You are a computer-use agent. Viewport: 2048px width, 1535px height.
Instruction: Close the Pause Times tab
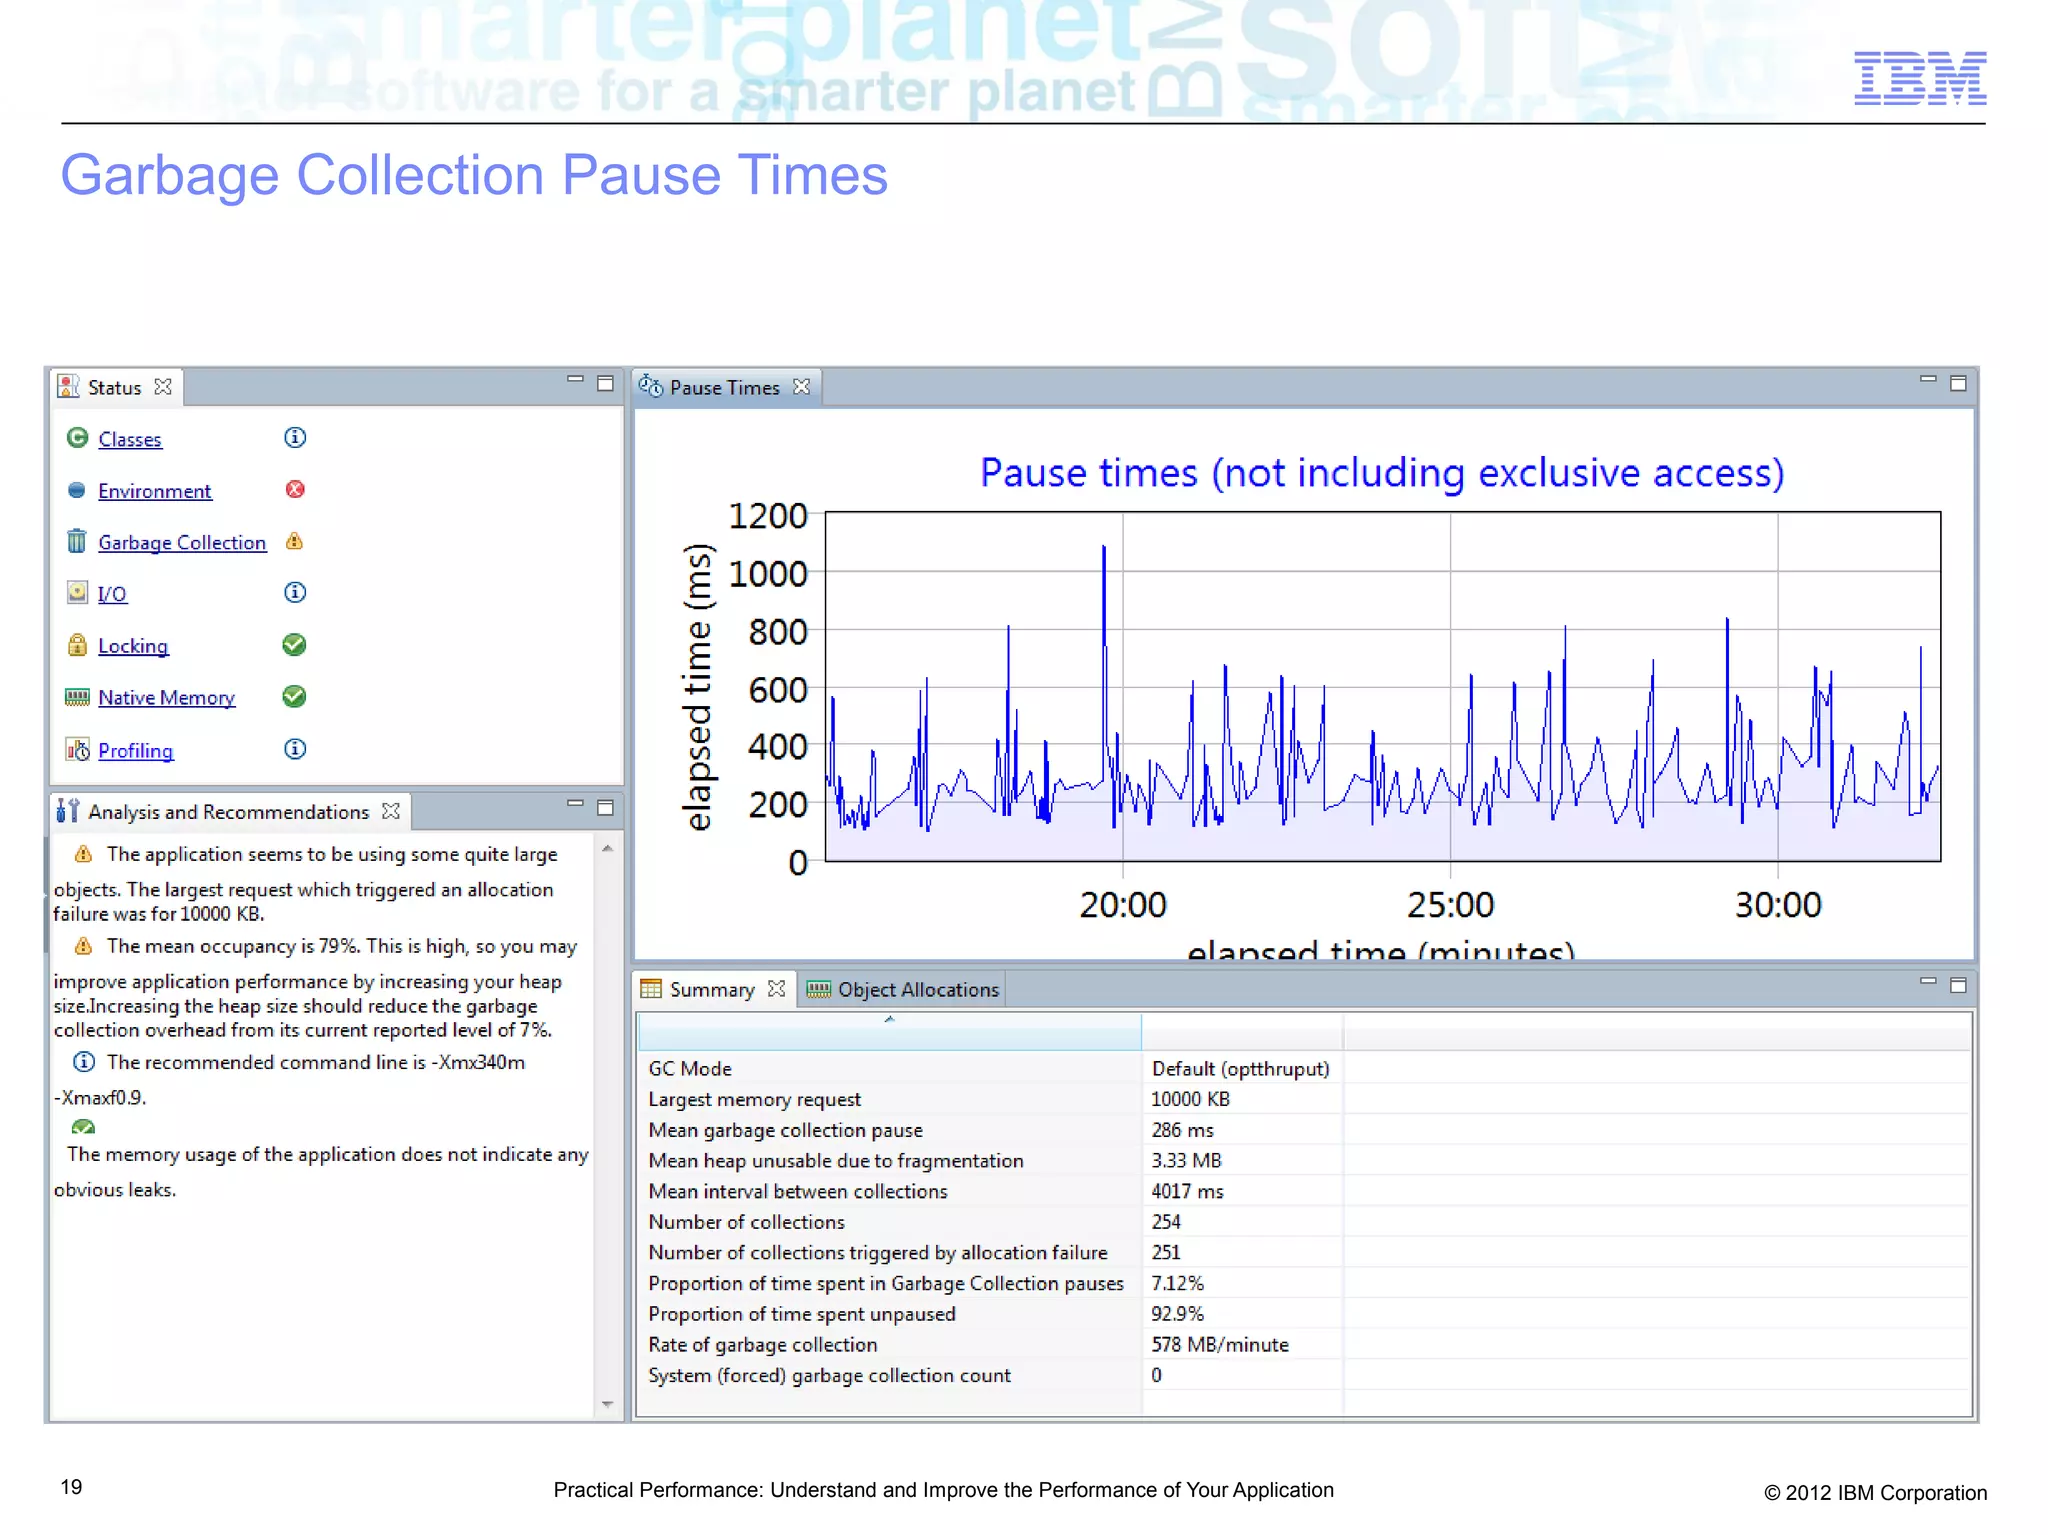pos(801,387)
